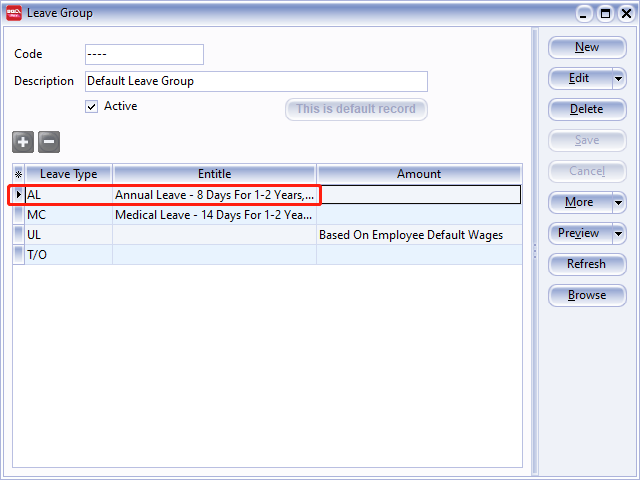Expand the Edit button dropdown arrow
640x480 pixels.
618,78
